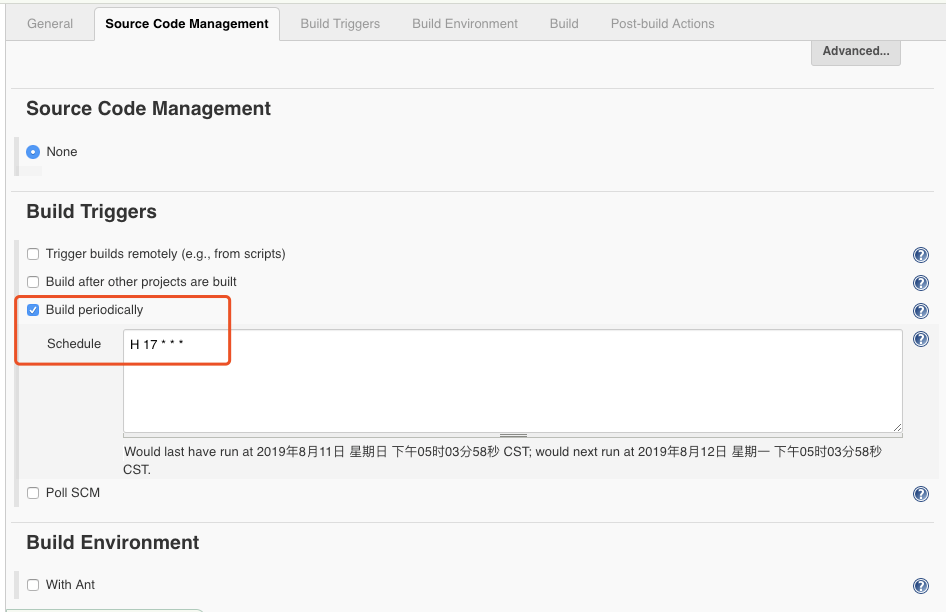Tick the With Ant checkbox
Viewport: 946px width, 612px height.
[x=33, y=585]
